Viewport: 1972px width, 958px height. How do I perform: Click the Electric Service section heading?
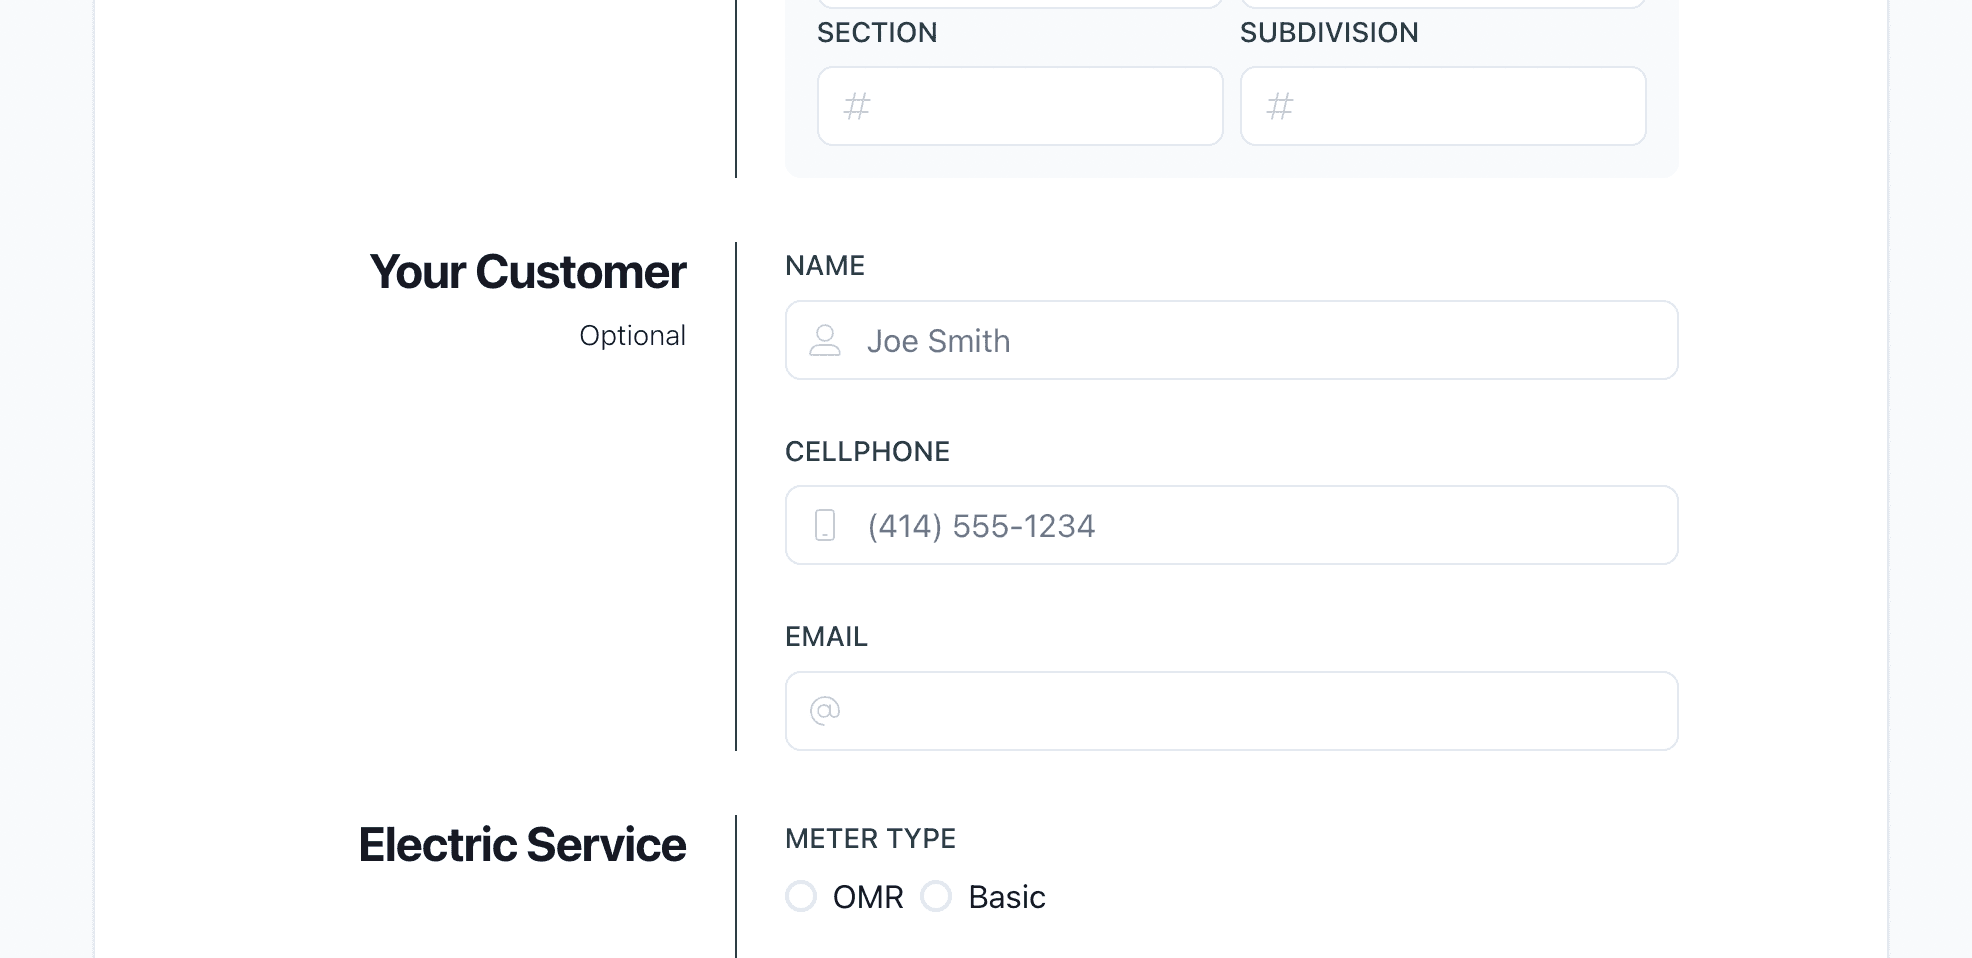[522, 845]
